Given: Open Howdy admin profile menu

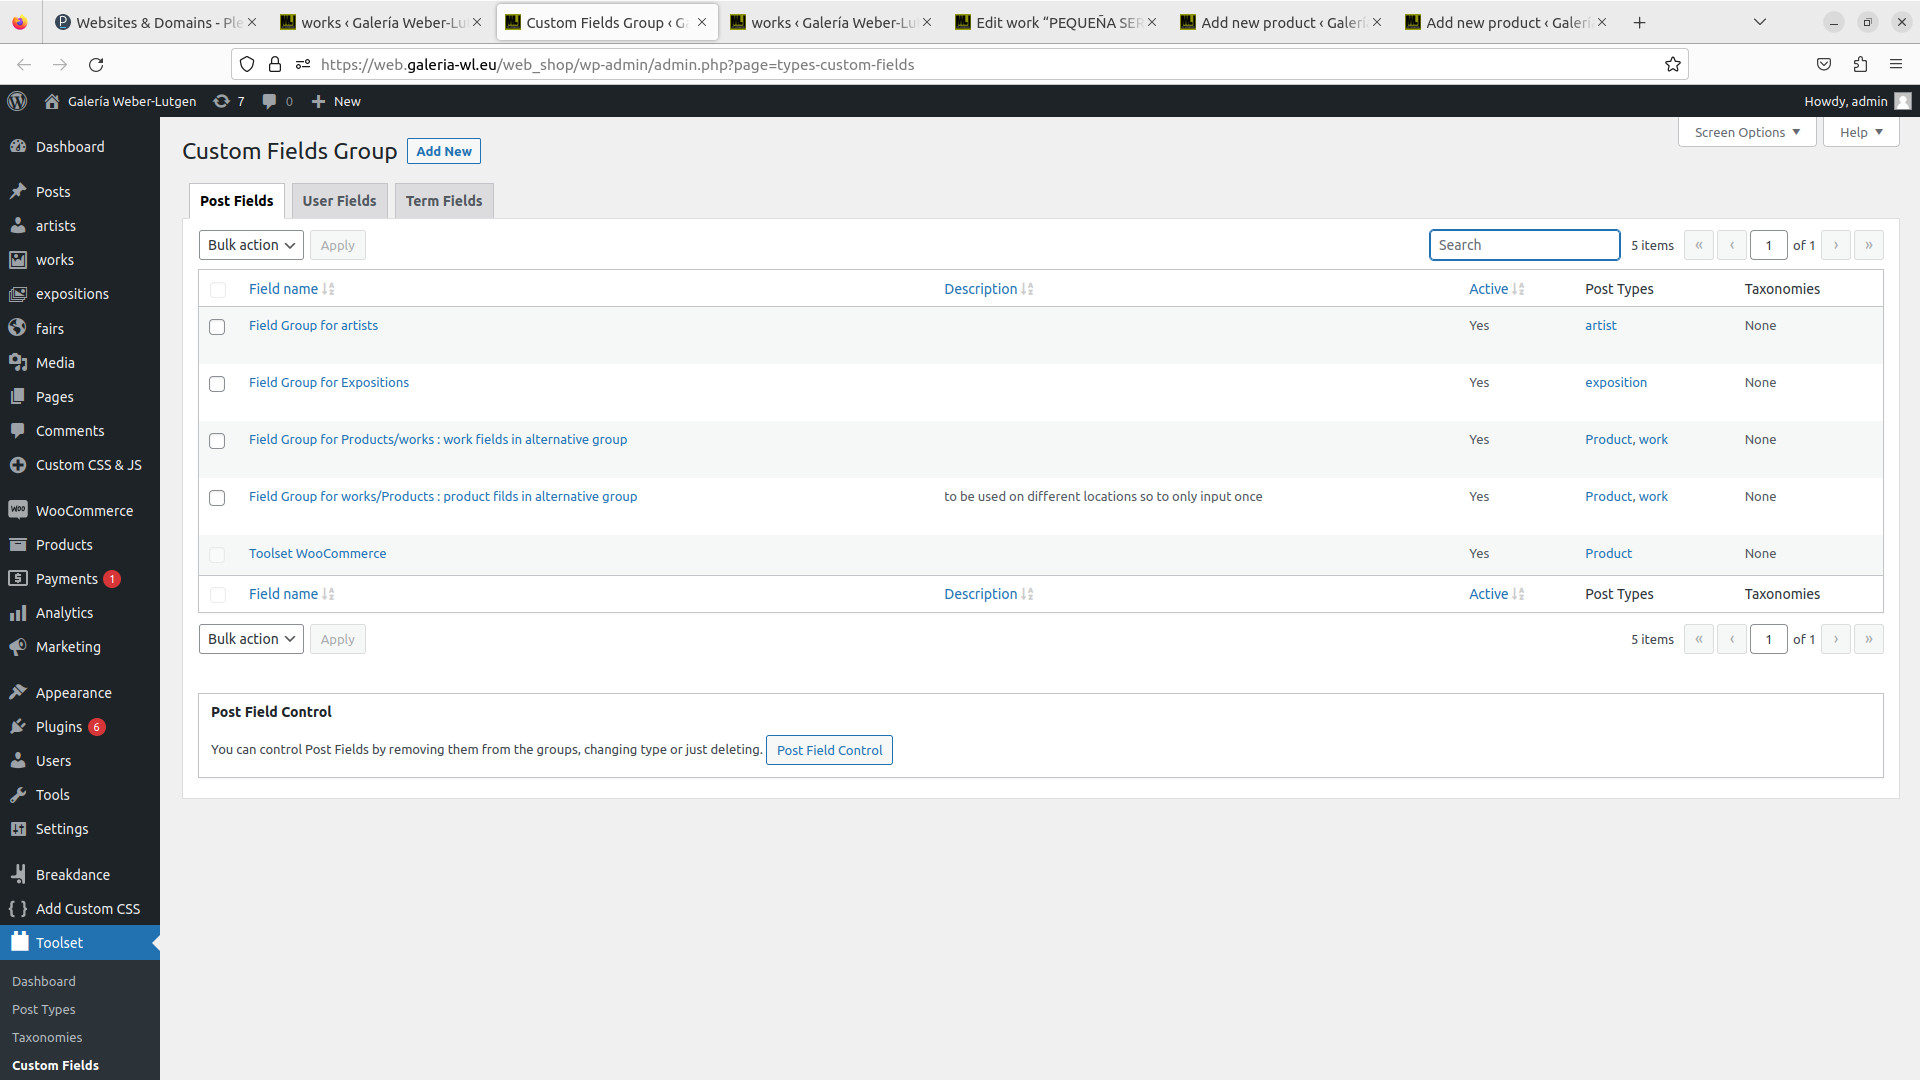Looking at the screenshot, I should point(1857,101).
